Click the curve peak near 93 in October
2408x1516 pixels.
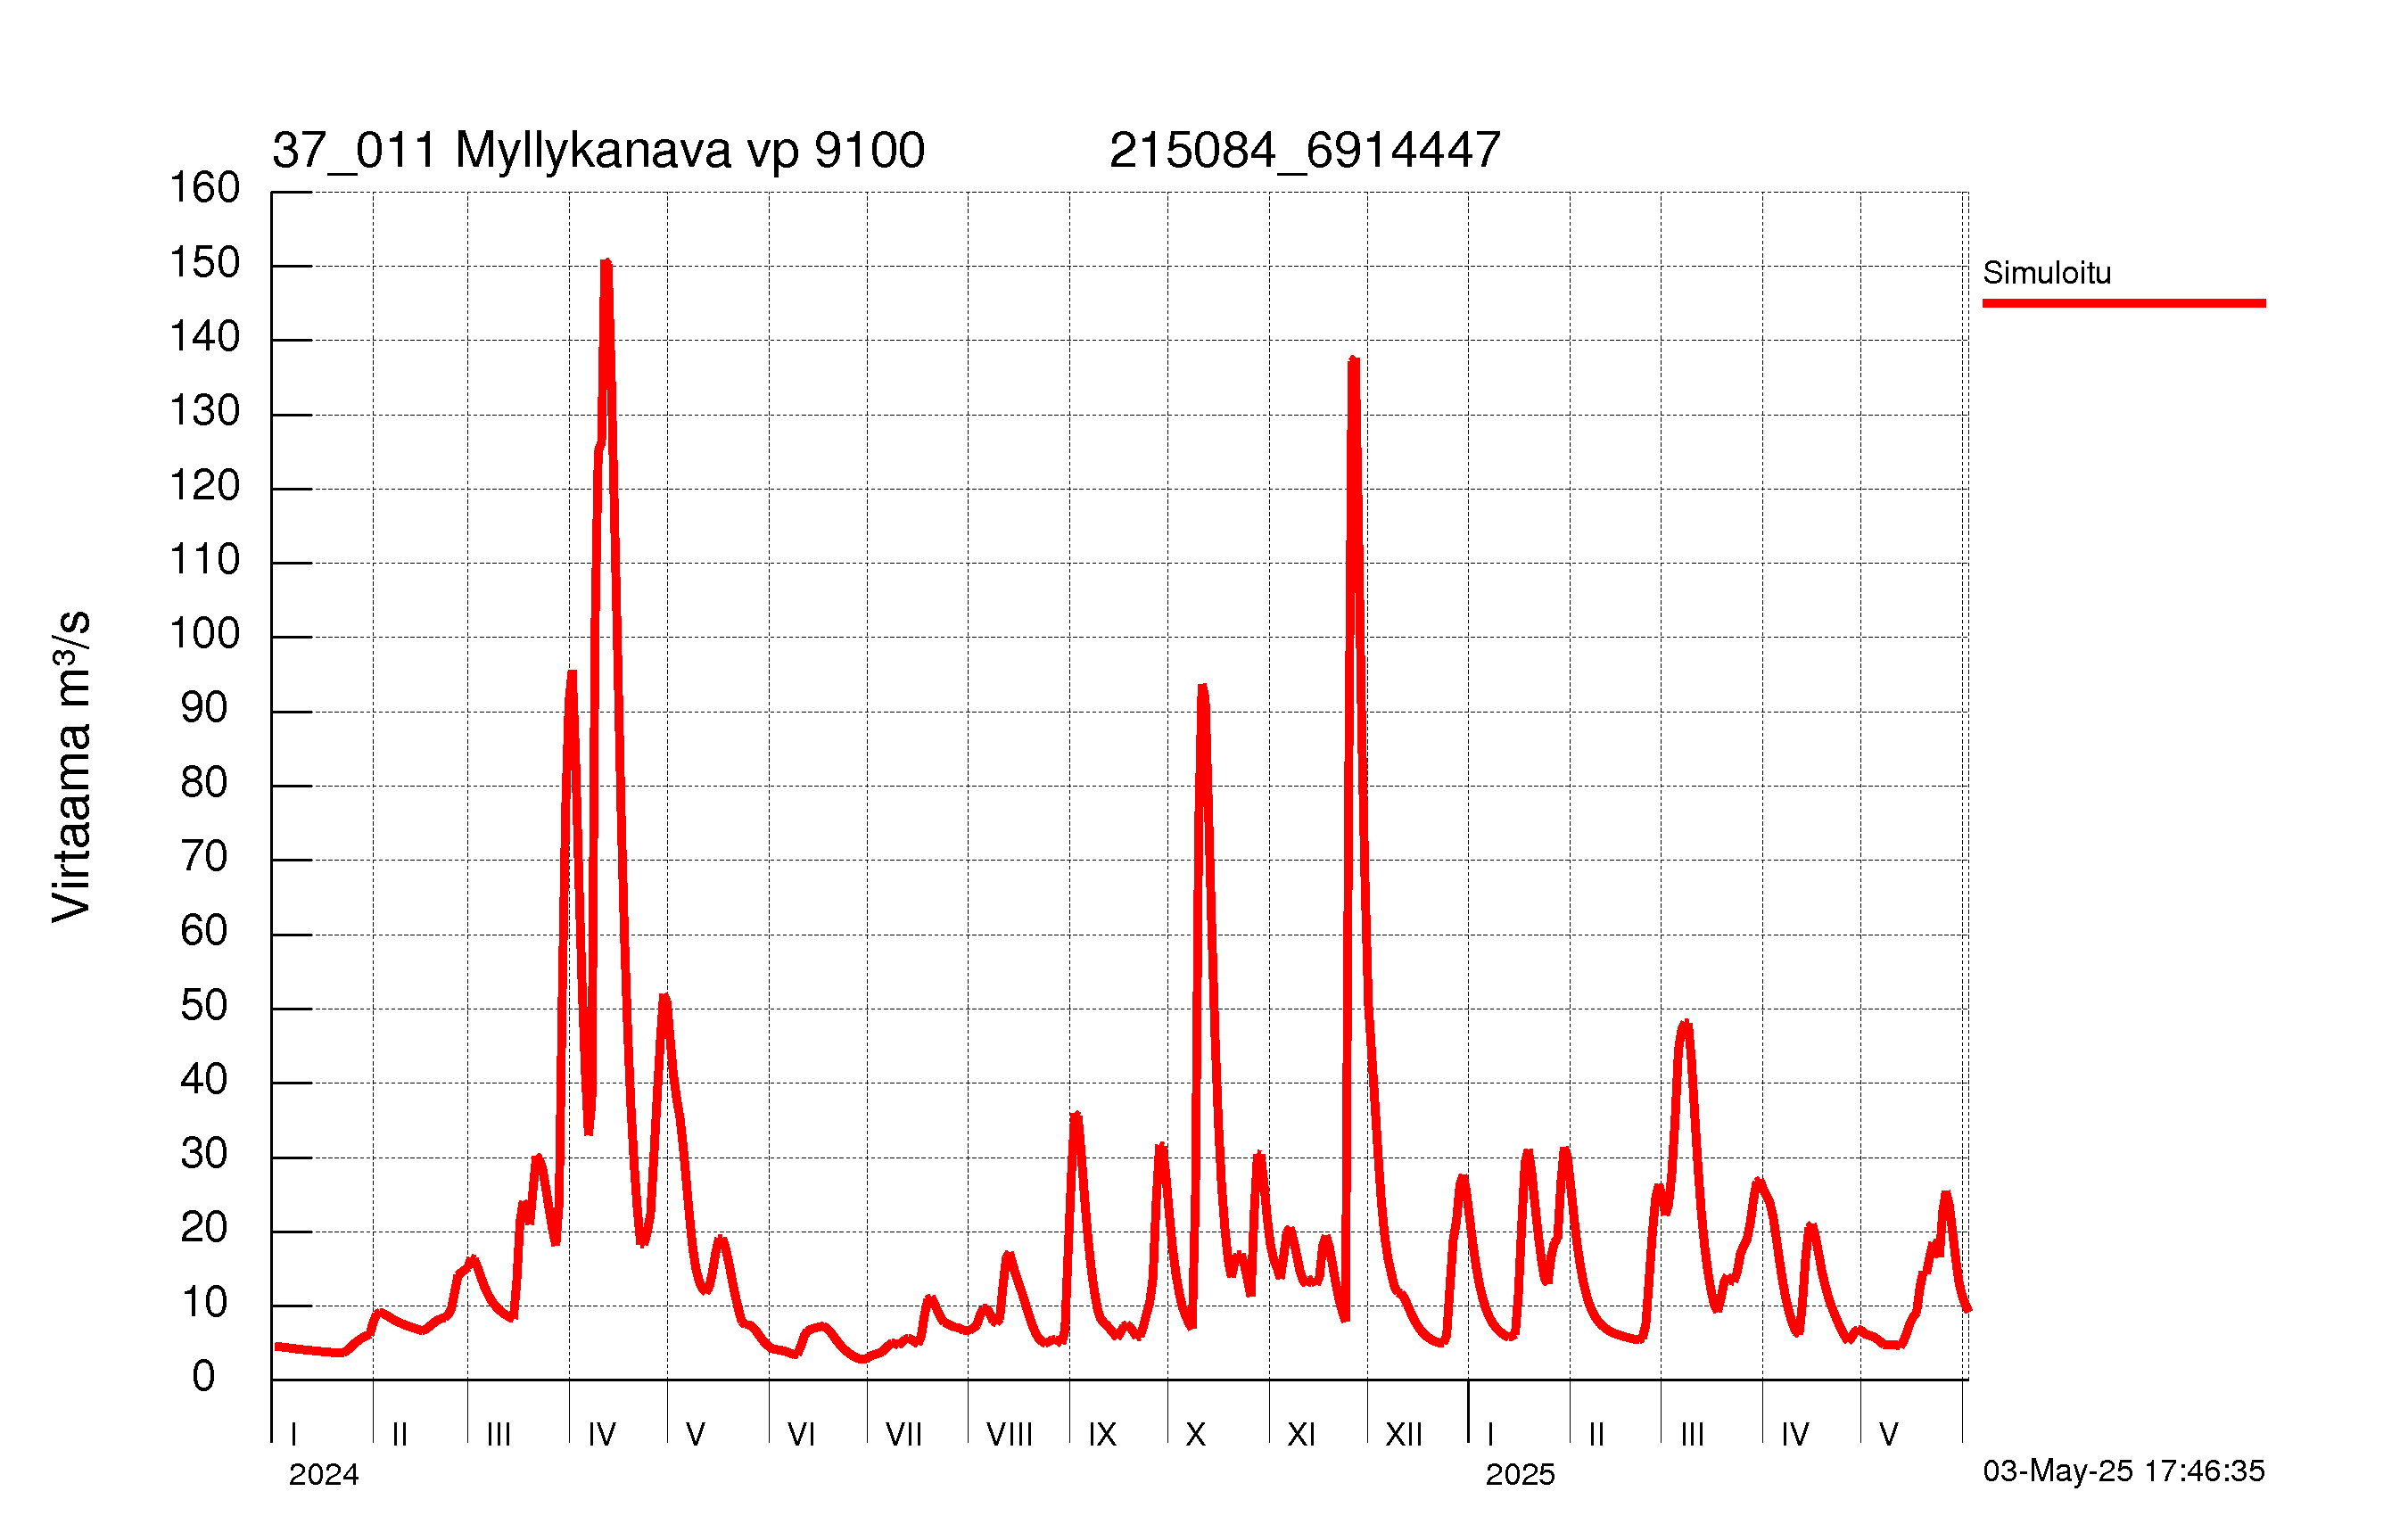[x=1202, y=688]
